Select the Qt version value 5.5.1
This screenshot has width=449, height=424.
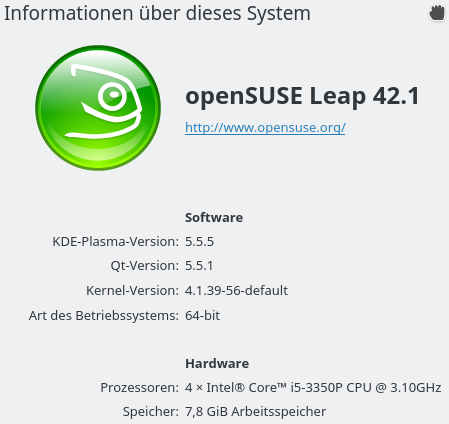(199, 266)
